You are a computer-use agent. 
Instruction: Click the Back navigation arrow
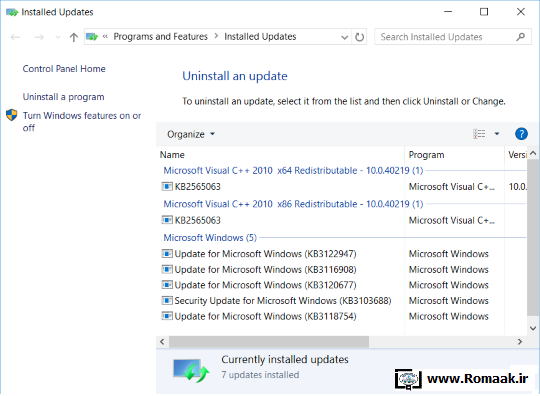pyautogui.click(x=15, y=37)
